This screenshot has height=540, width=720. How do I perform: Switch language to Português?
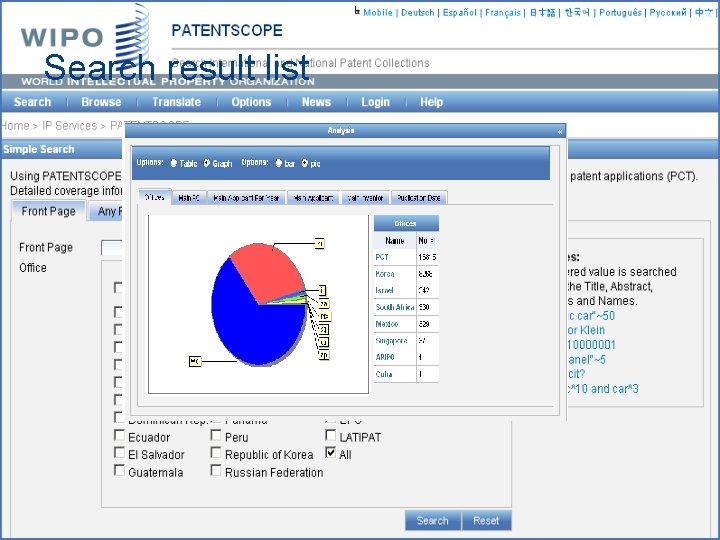620,13
